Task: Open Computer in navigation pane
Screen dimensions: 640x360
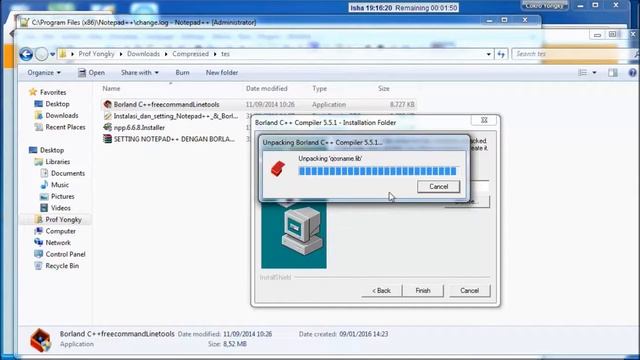Action: 60,231
